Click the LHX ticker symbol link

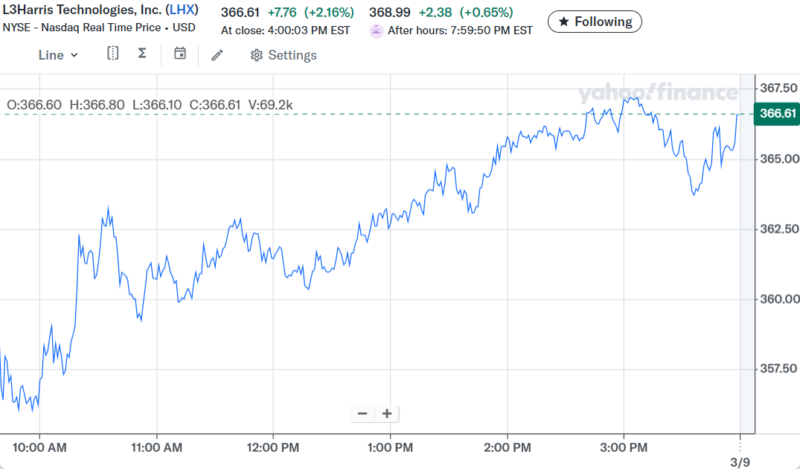[181, 10]
